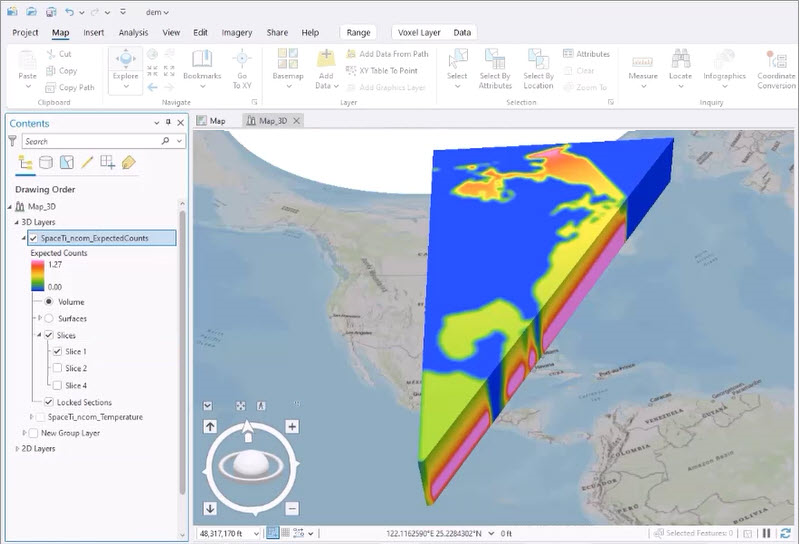
Task: Open the Insert ribbon tab
Action: pos(93,33)
